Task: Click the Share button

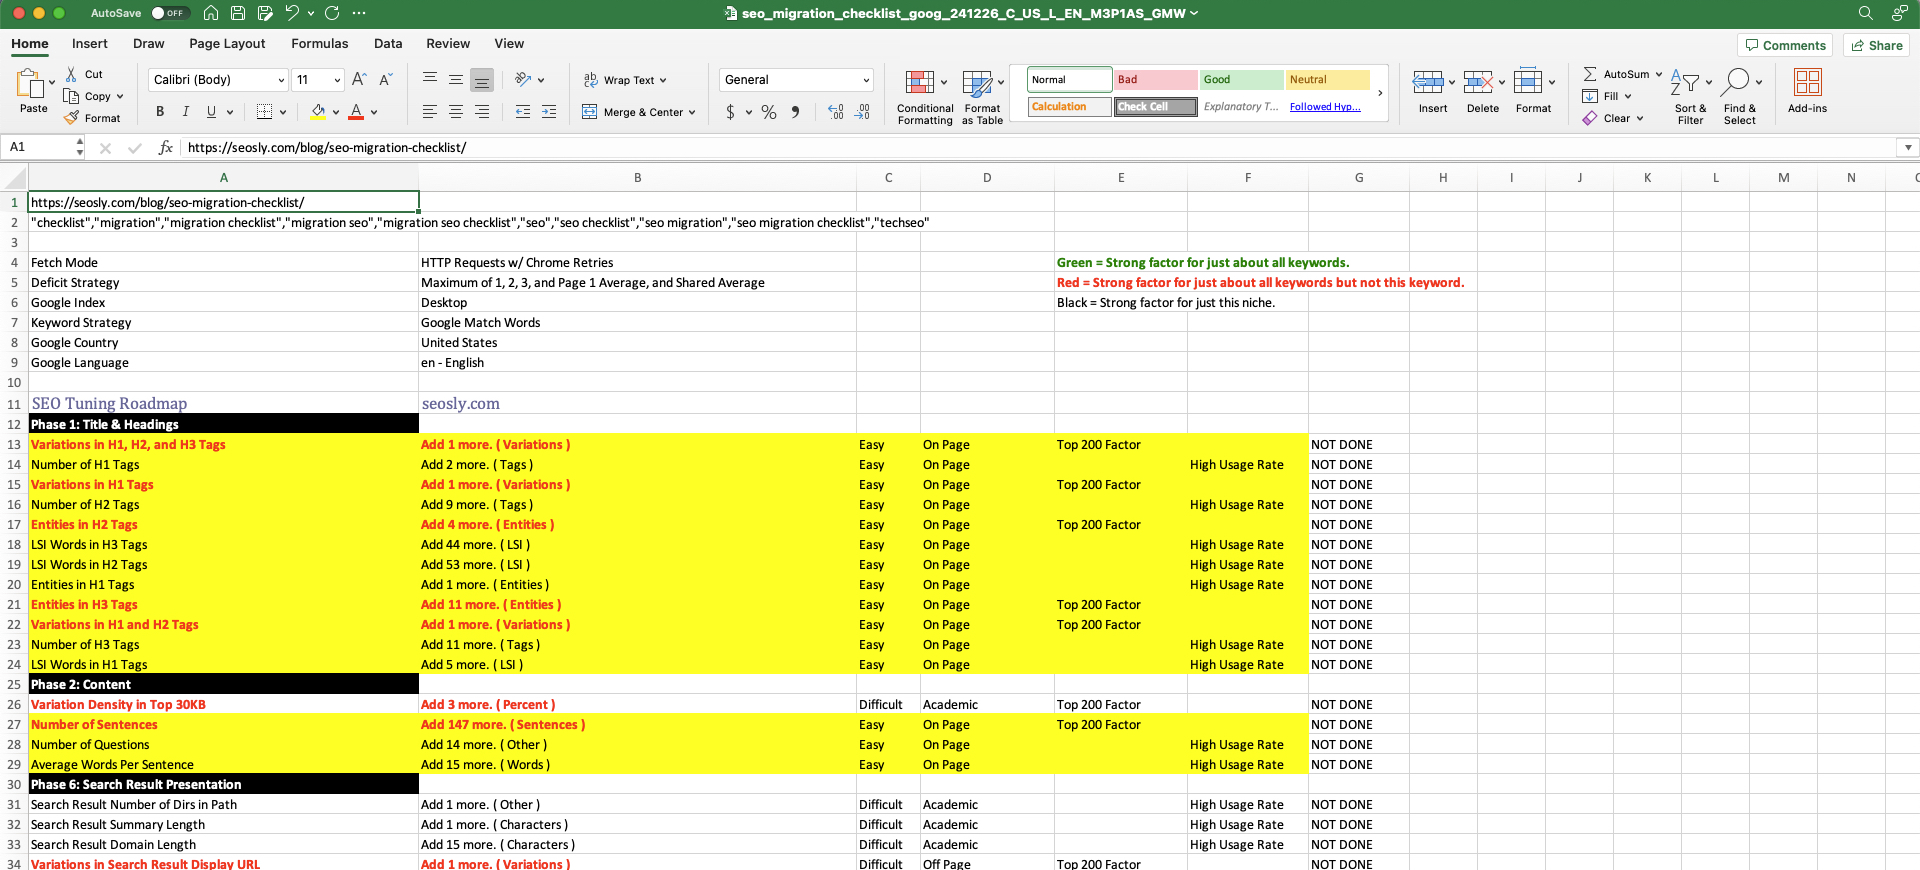Action: tap(1876, 45)
